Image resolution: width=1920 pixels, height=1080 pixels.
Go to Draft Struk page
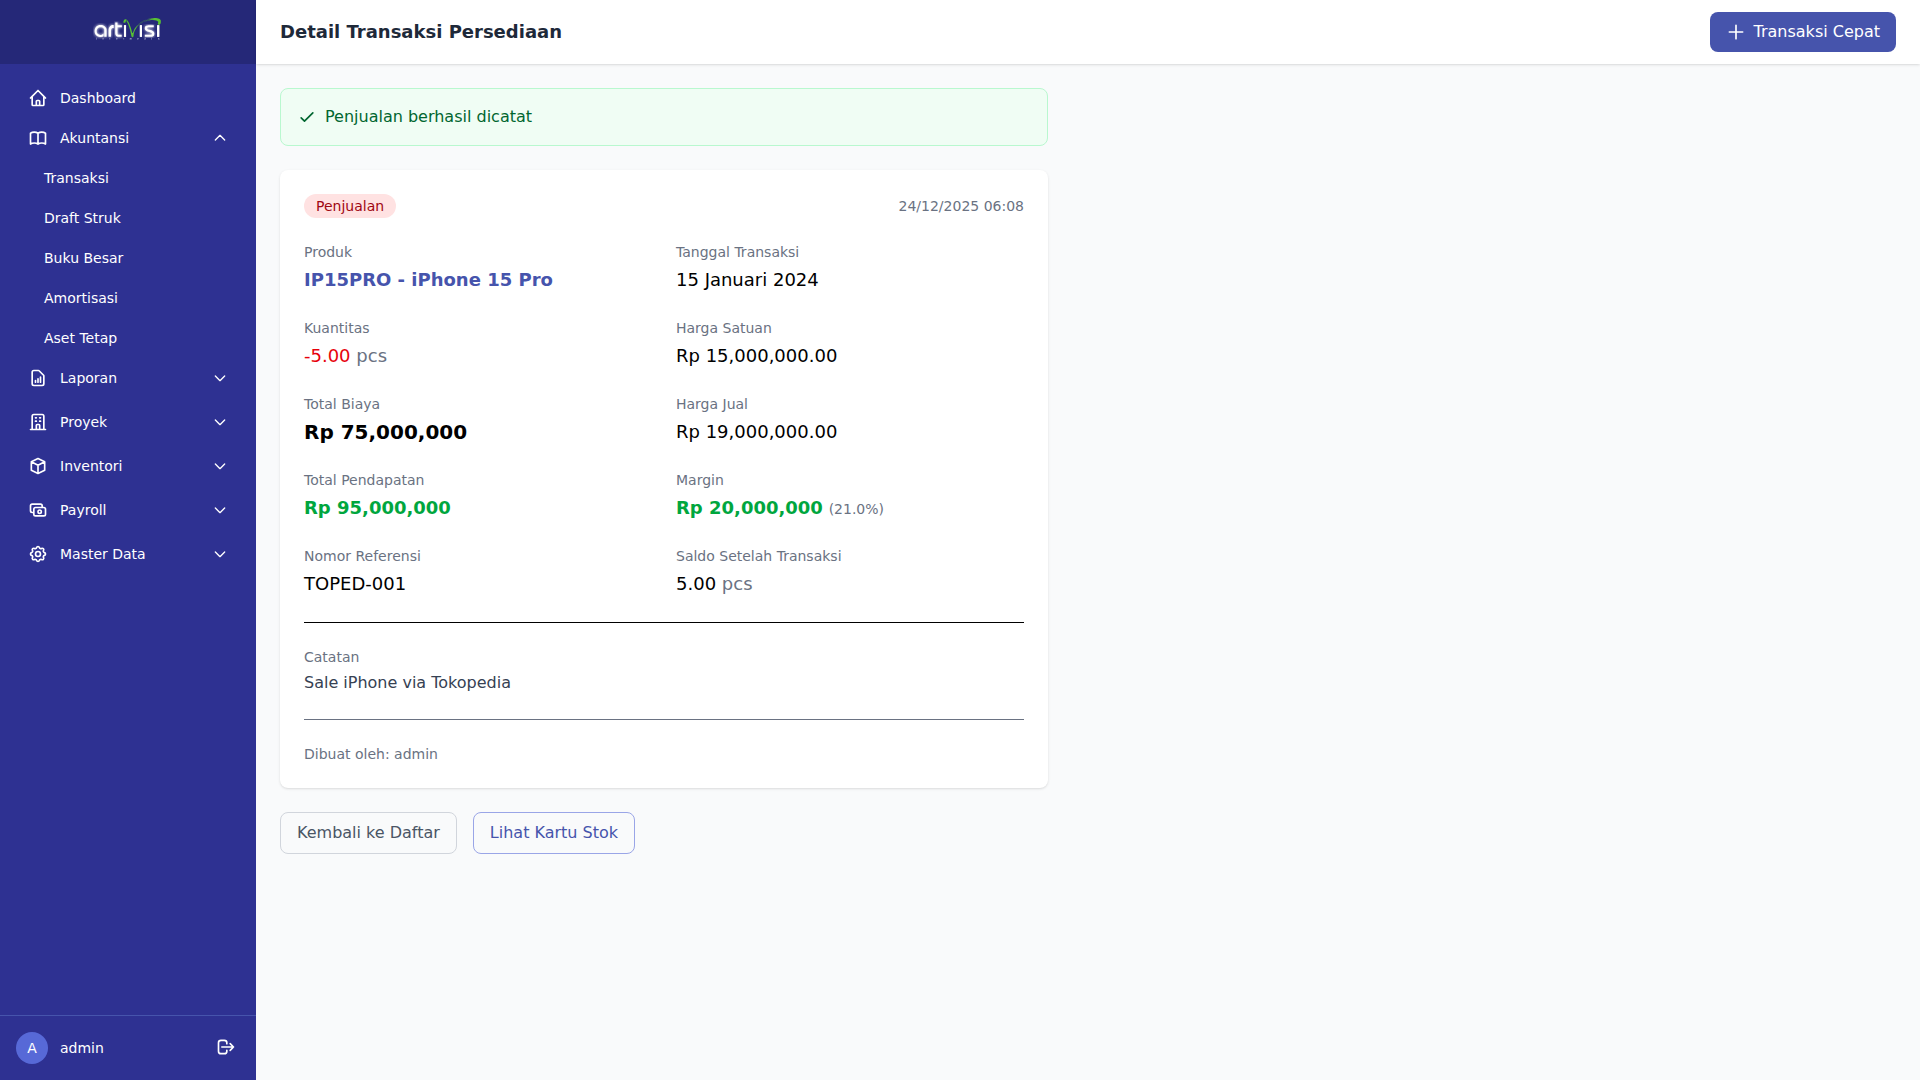pos(82,218)
